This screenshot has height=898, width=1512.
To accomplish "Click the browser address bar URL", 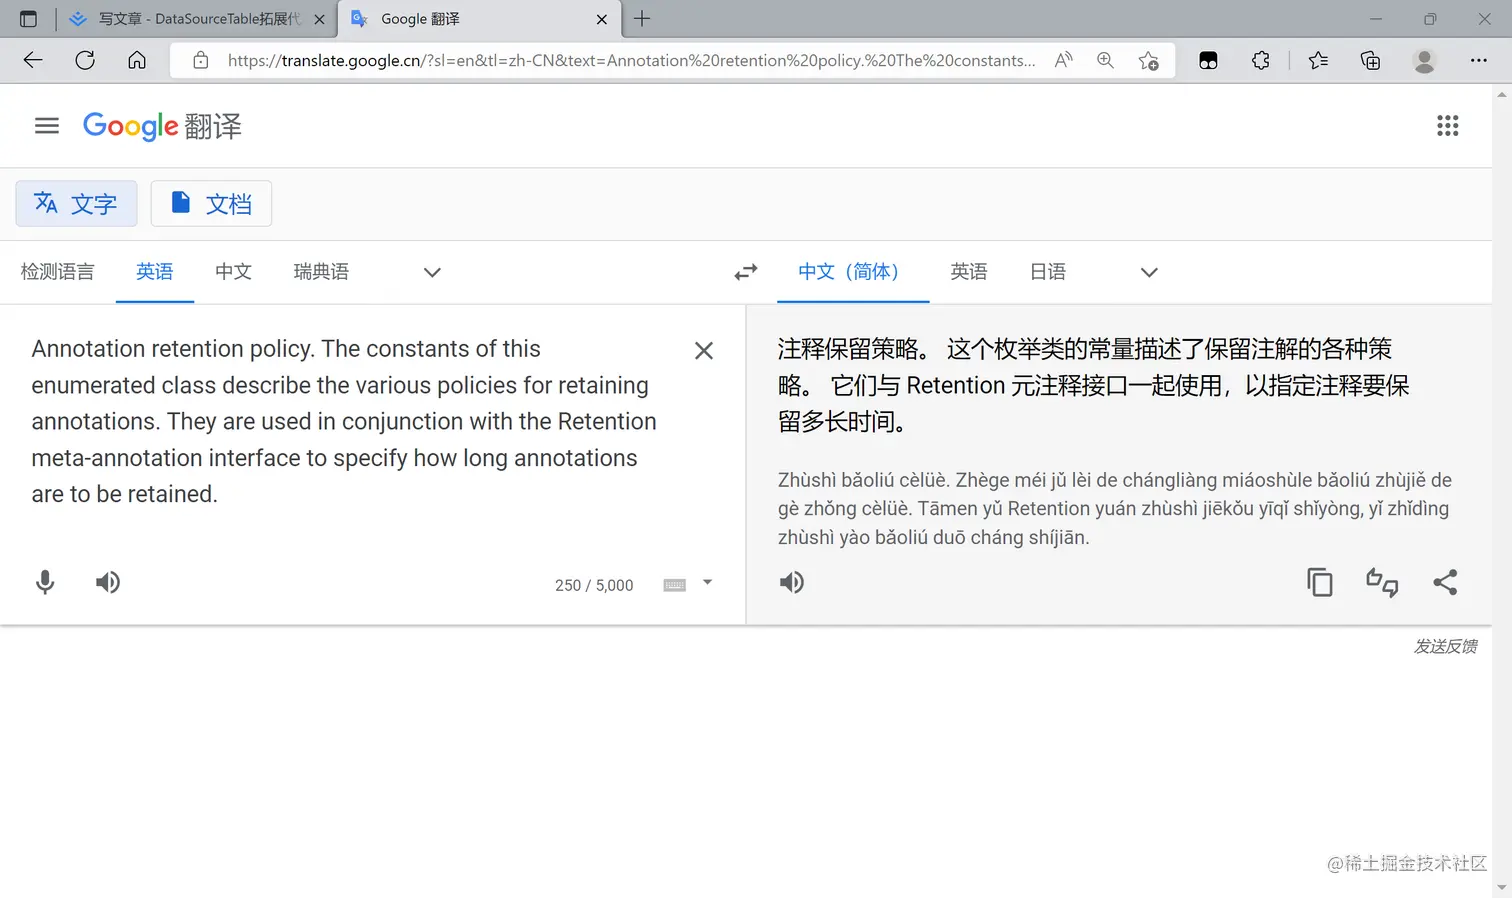I will click(x=631, y=60).
